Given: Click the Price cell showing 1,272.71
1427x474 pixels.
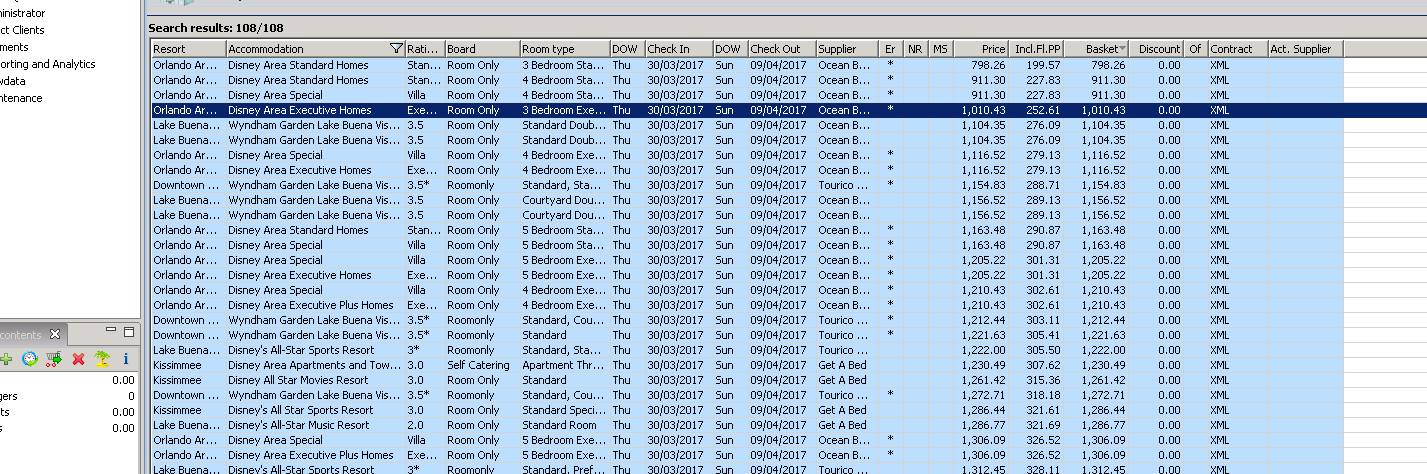Looking at the screenshot, I should (983, 395).
